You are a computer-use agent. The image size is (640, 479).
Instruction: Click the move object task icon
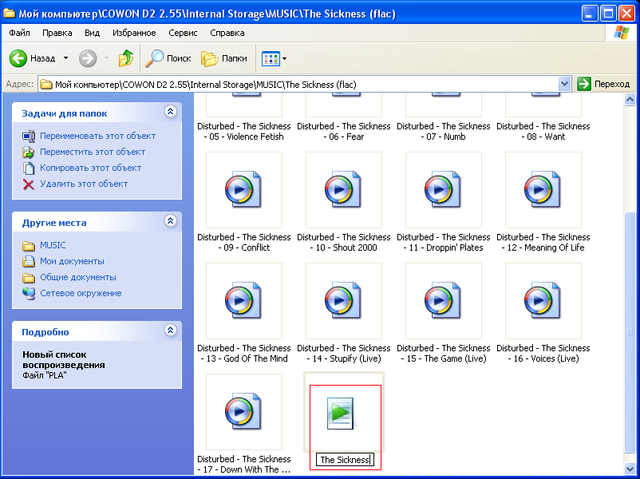[28, 152]
